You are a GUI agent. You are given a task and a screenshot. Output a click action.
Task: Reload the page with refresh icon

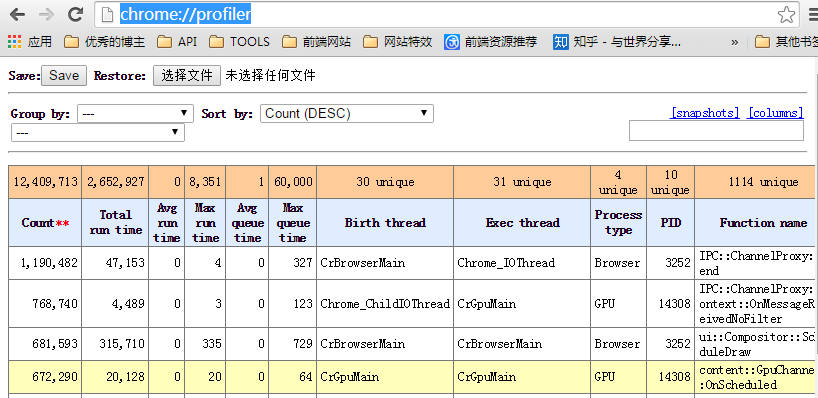[76, 15]
